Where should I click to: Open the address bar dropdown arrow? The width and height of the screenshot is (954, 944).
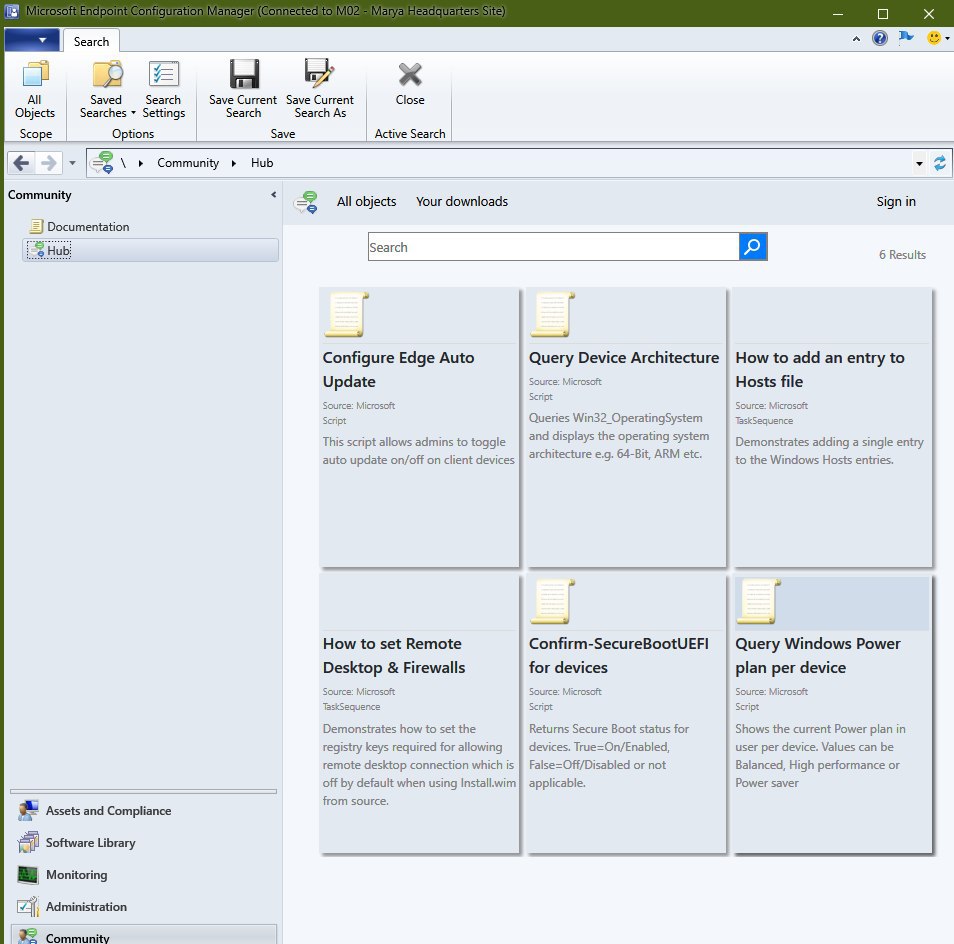[x=919, y=163]
